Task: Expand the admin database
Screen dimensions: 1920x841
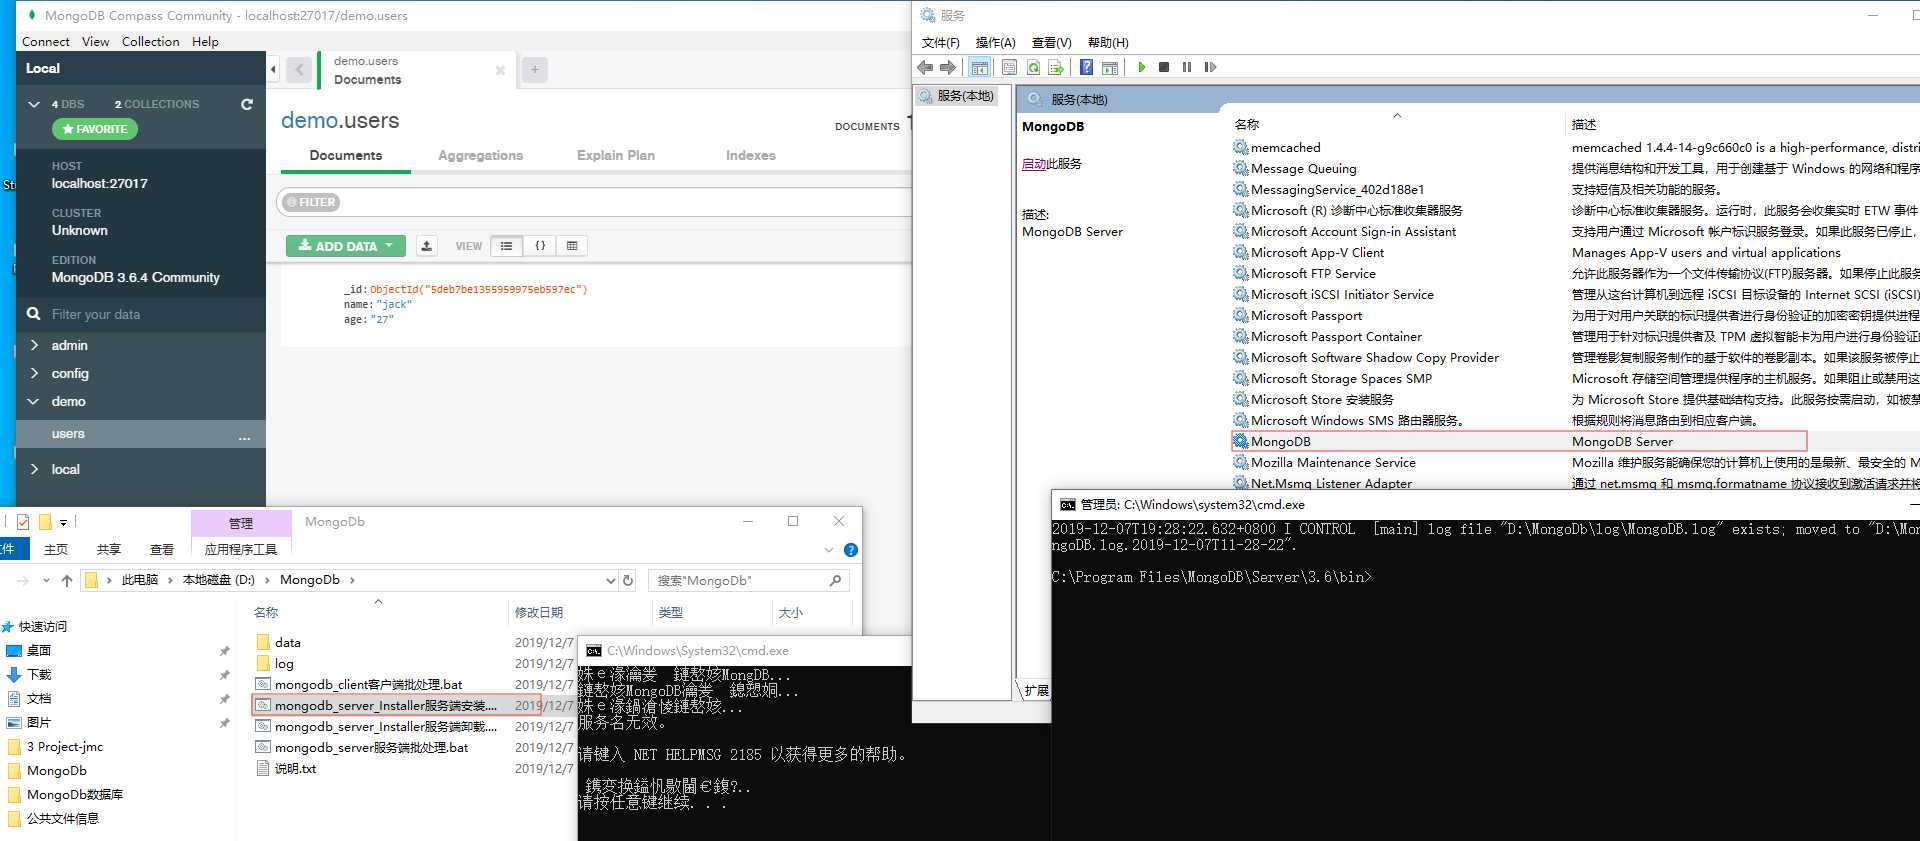Action: [x=34, y=345]
